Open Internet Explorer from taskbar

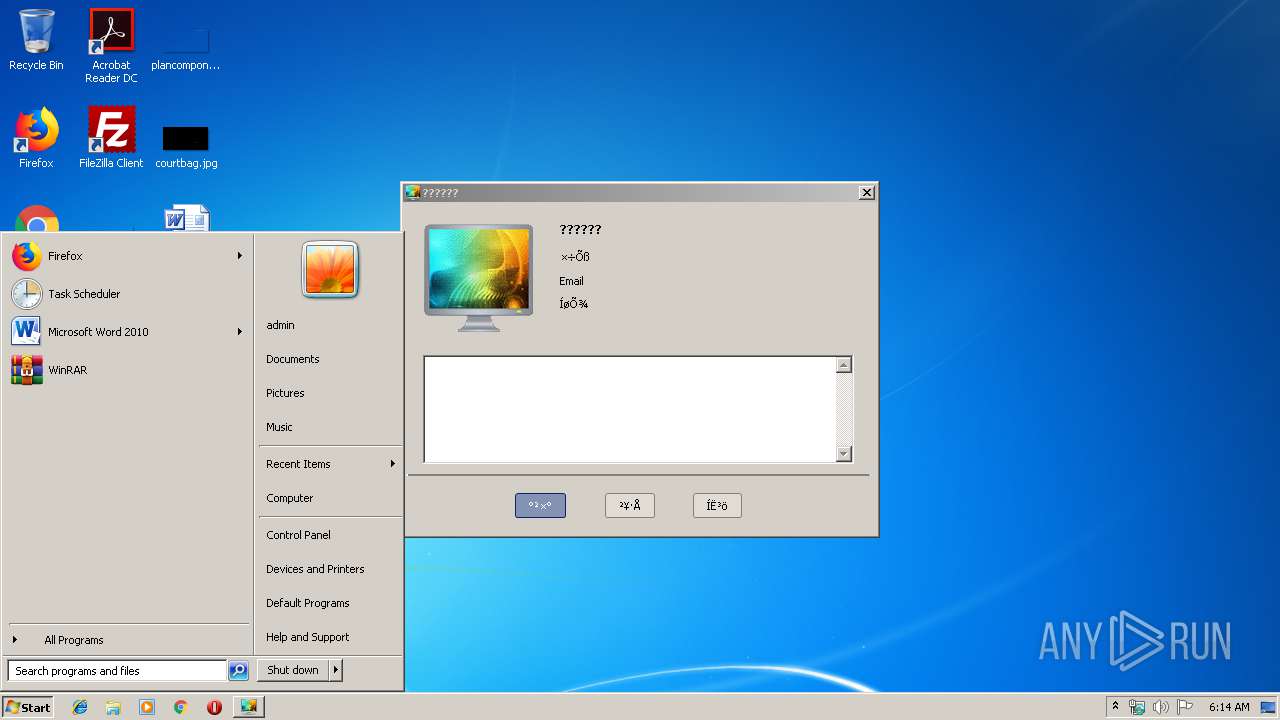80,707
